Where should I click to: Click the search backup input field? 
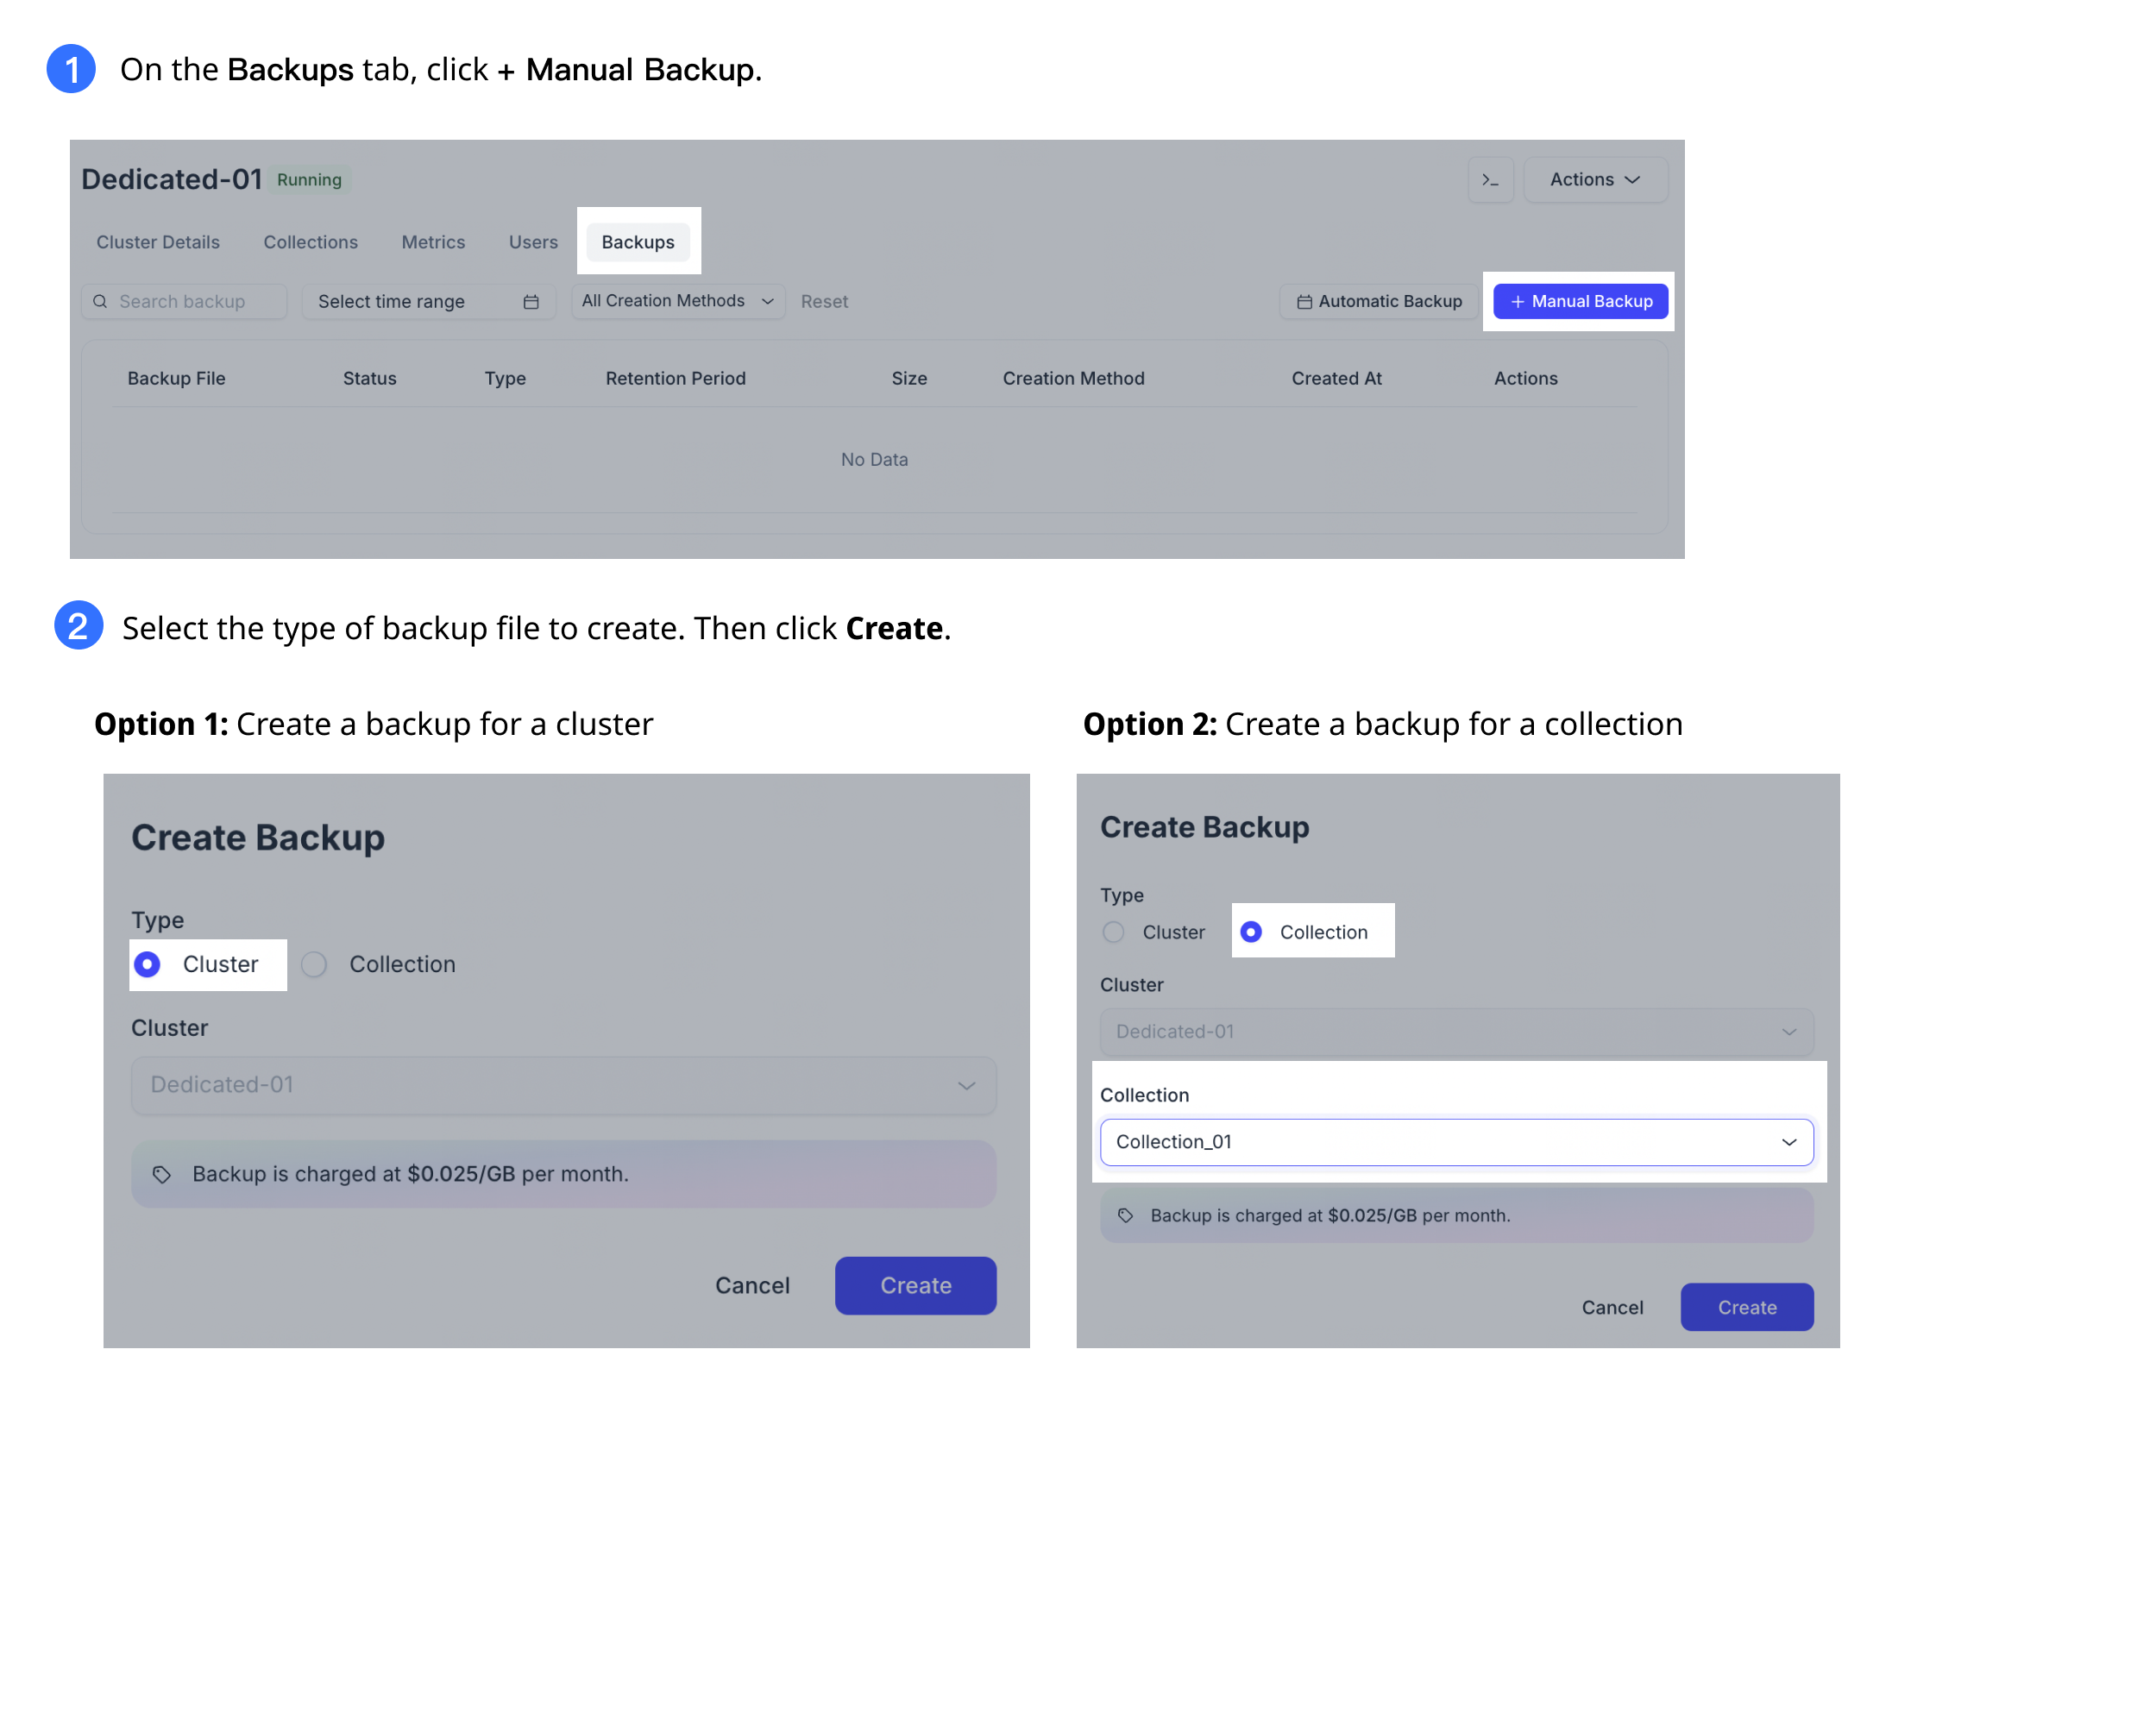coord(176,299)
